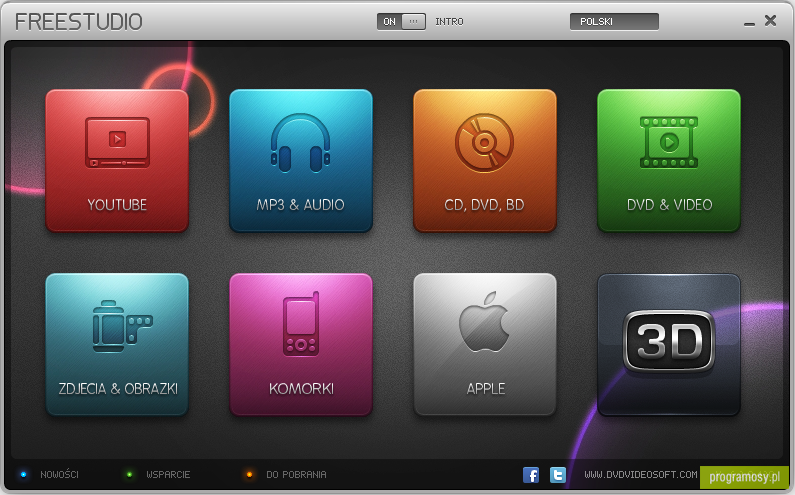
Task: Open the red YouTube tile
Action: click(x=117, y=161)
